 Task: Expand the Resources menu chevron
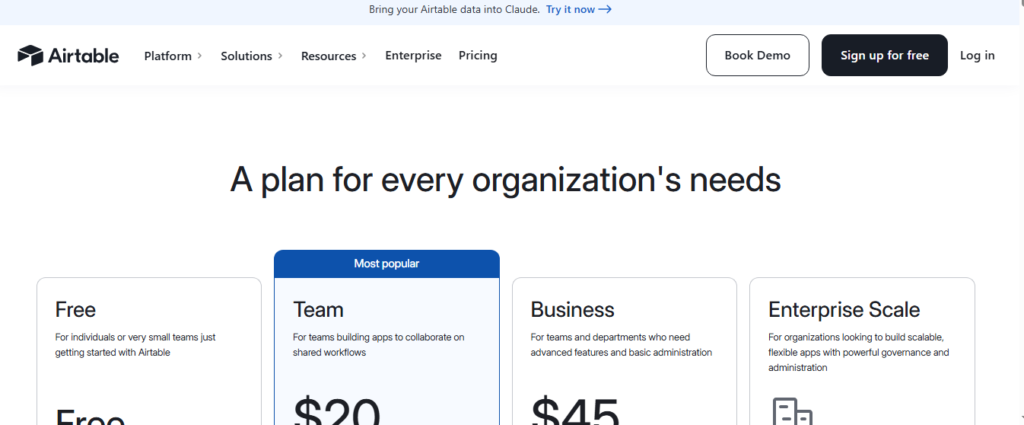364,56
